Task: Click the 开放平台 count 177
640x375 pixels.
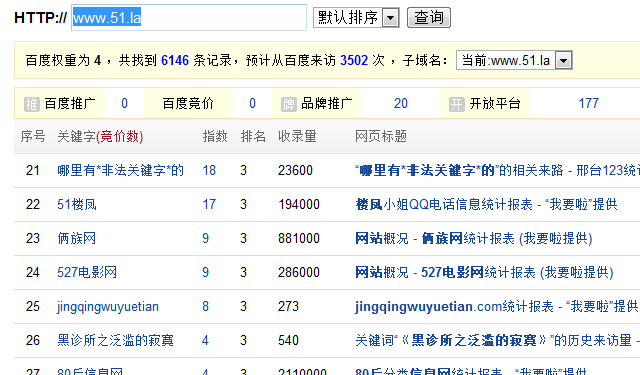Action: pos(588,104)
